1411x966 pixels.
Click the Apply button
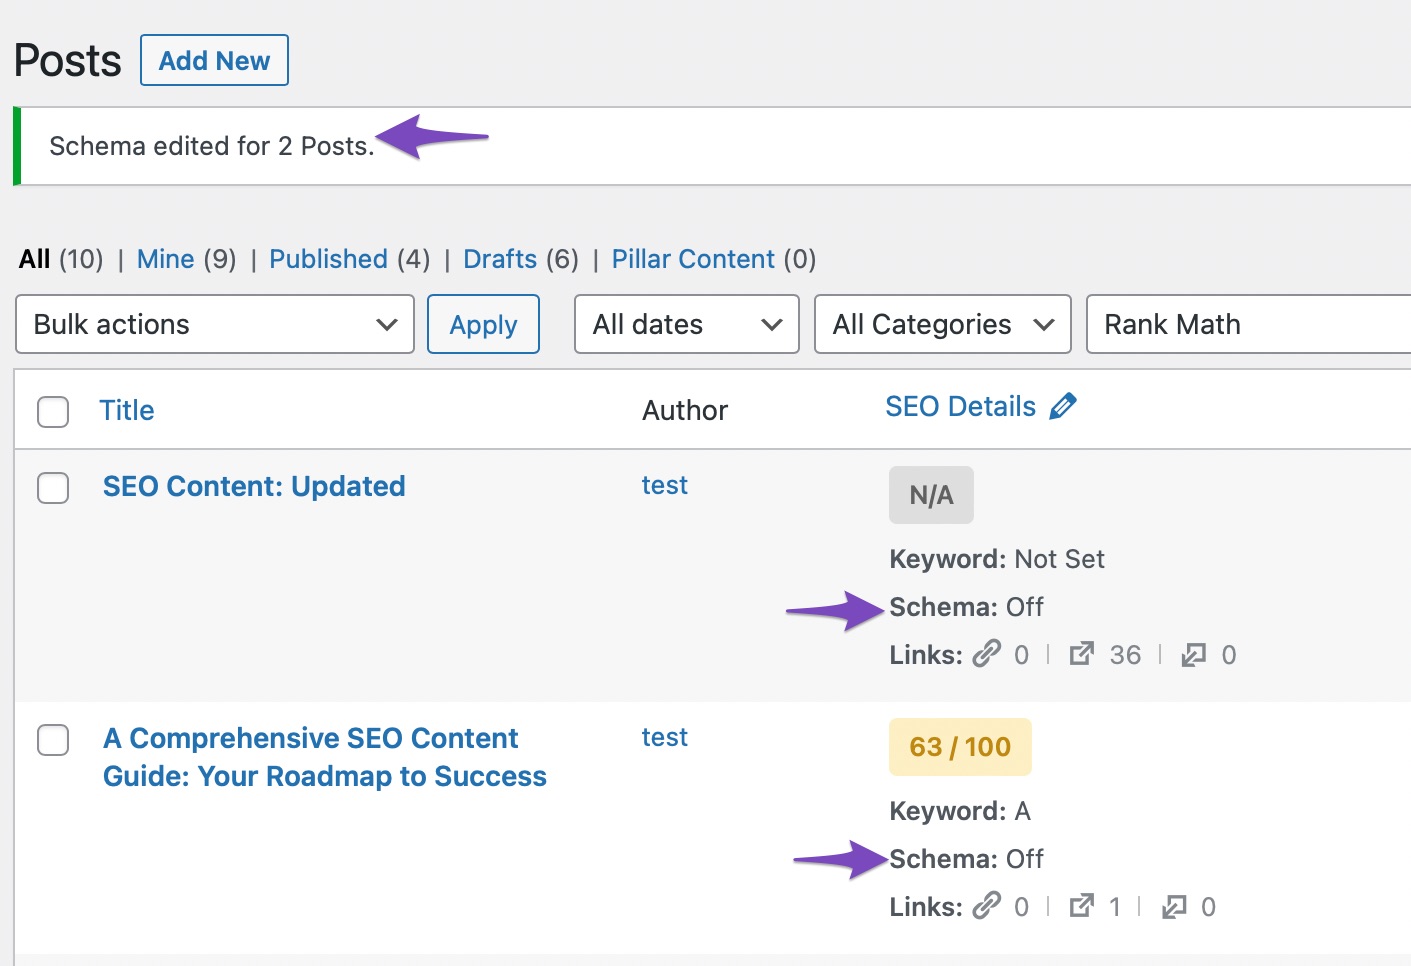(x=483, y=324)
